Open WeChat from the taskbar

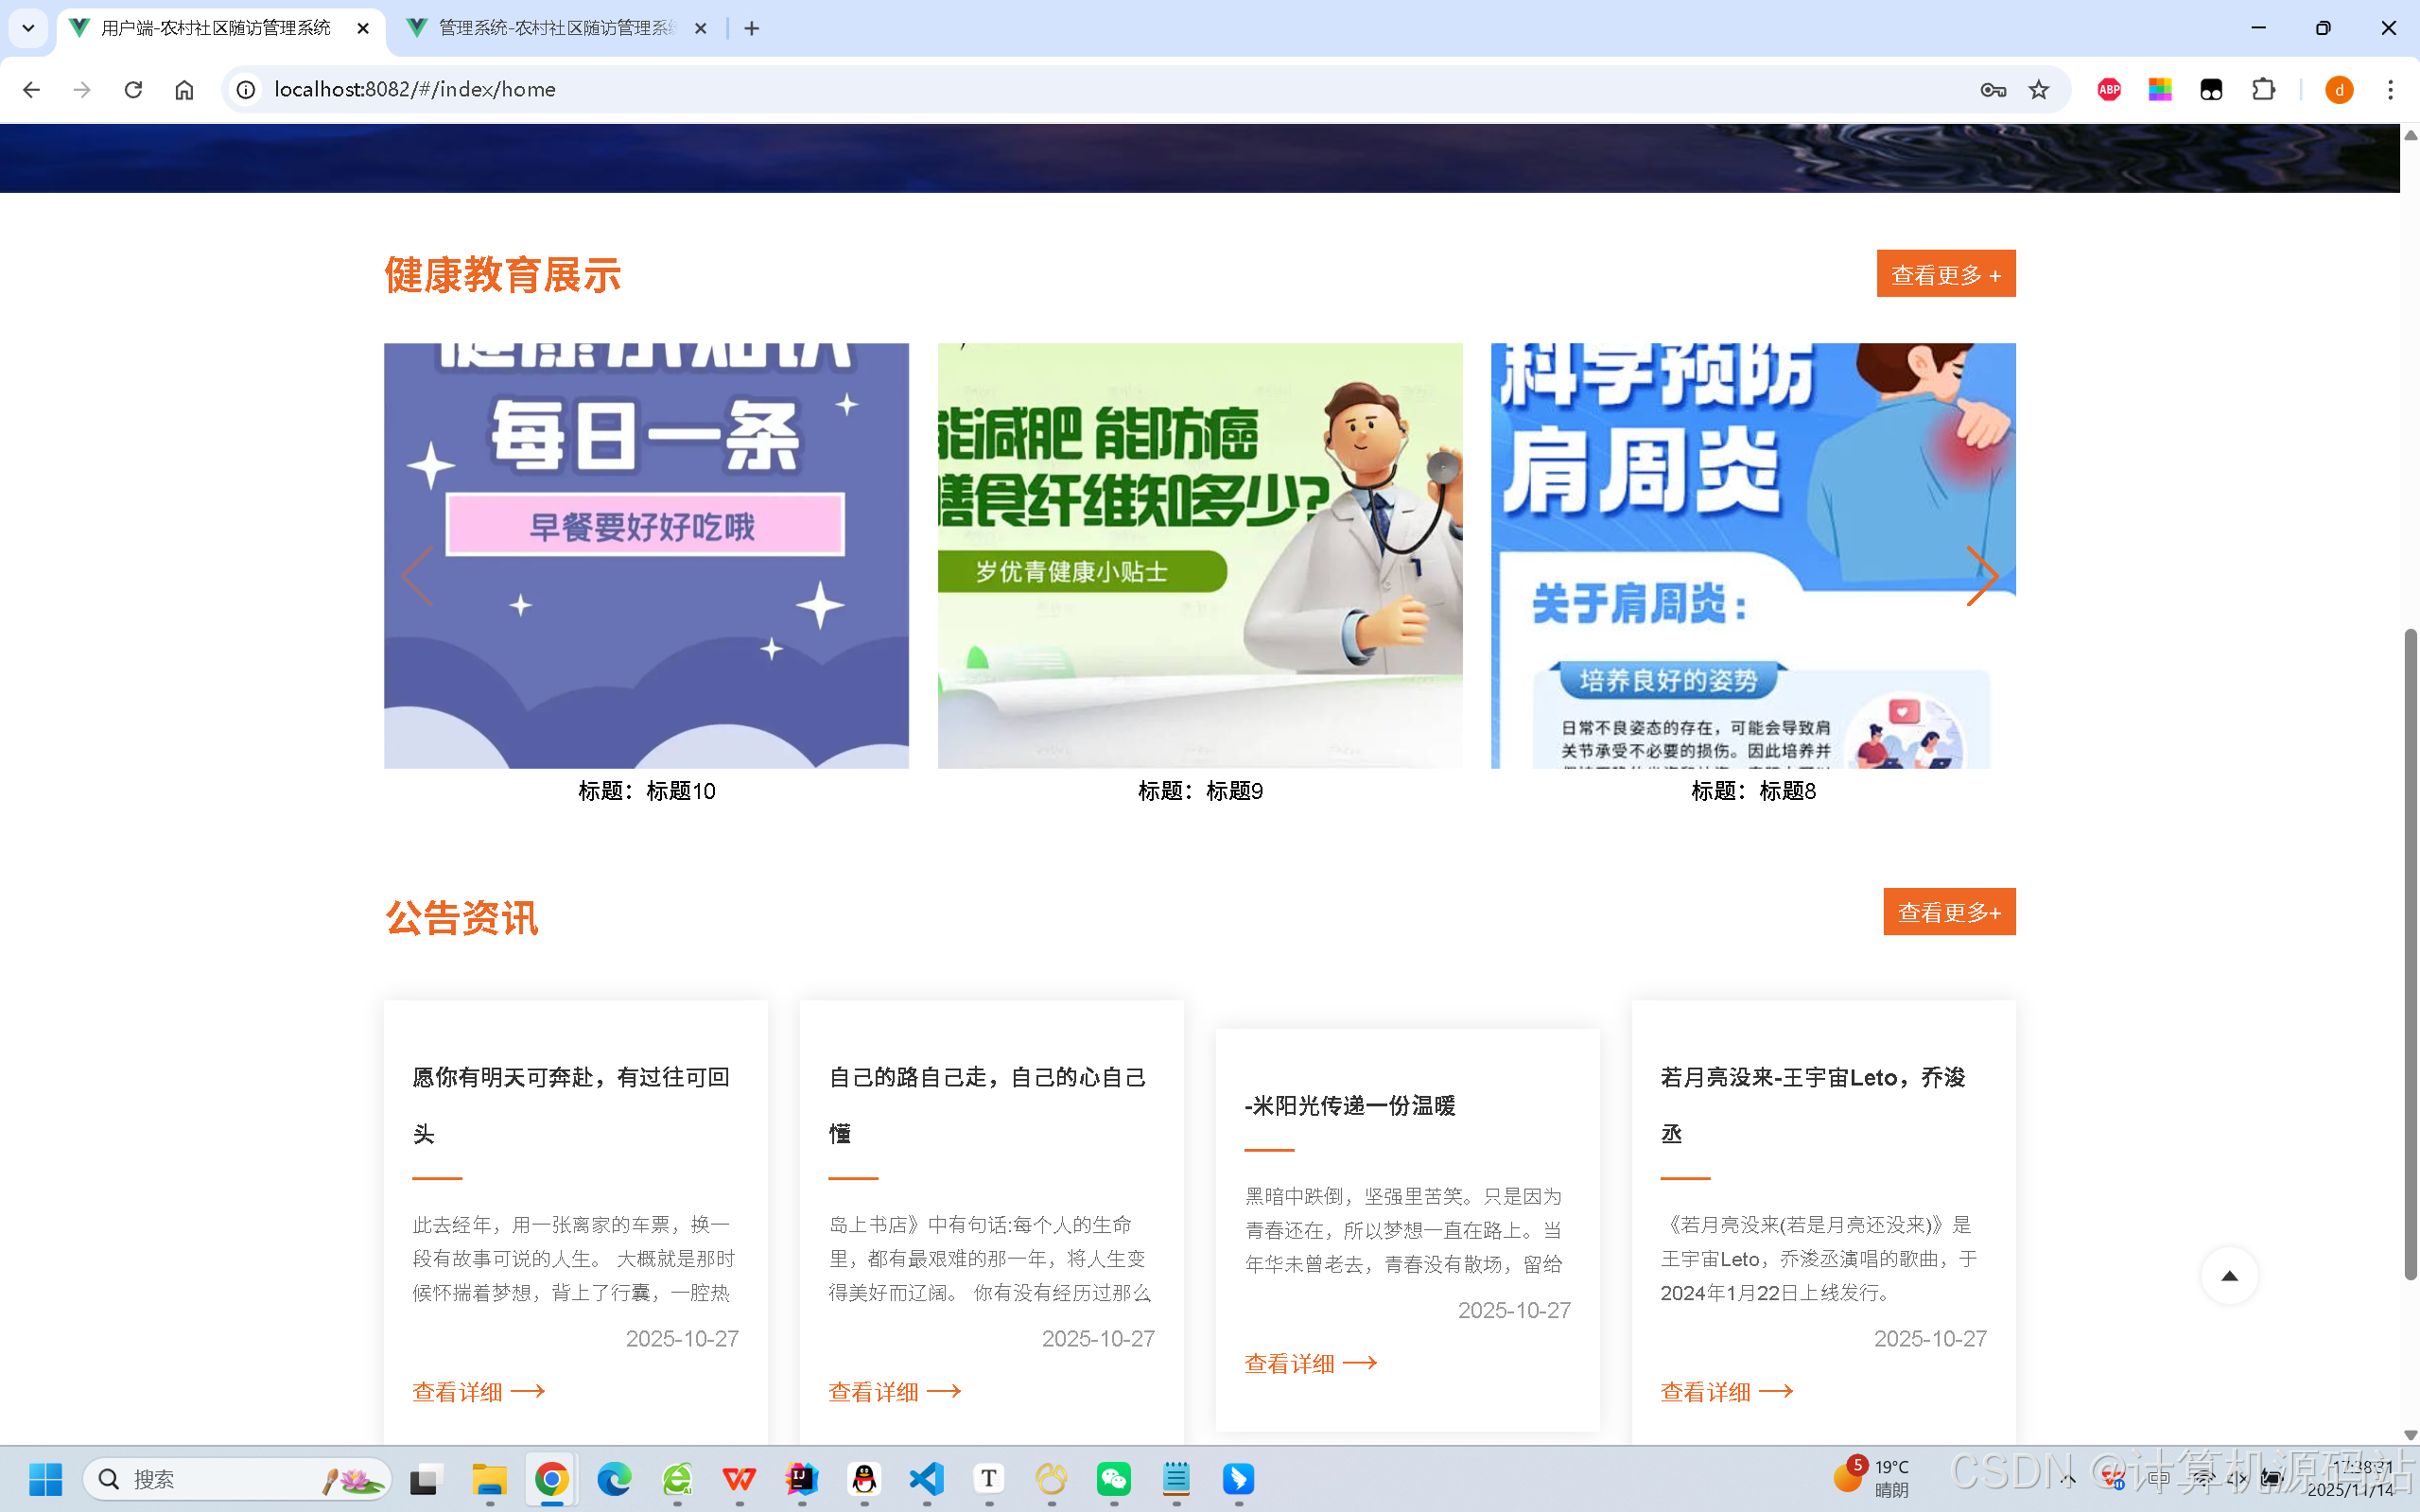(1114, 1479)
